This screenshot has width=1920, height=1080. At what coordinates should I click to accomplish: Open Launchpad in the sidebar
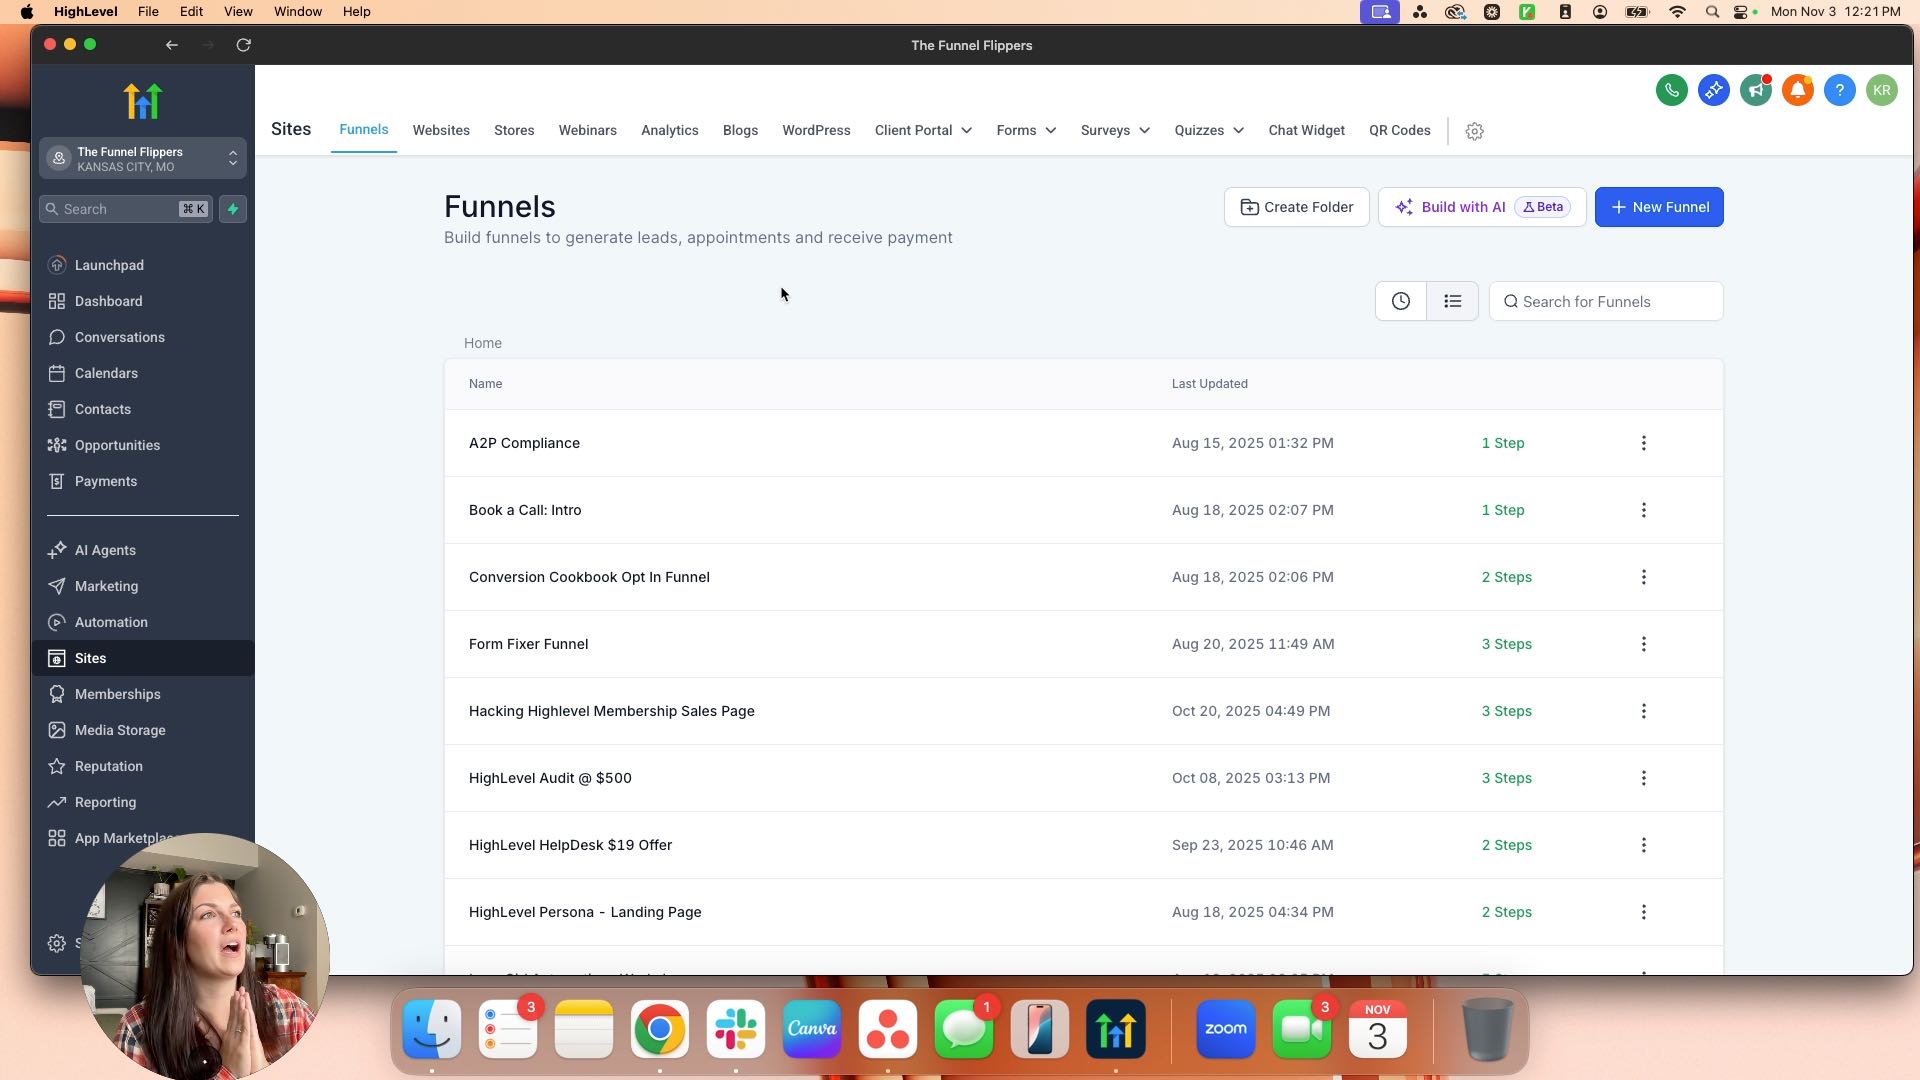coord(109,265)
